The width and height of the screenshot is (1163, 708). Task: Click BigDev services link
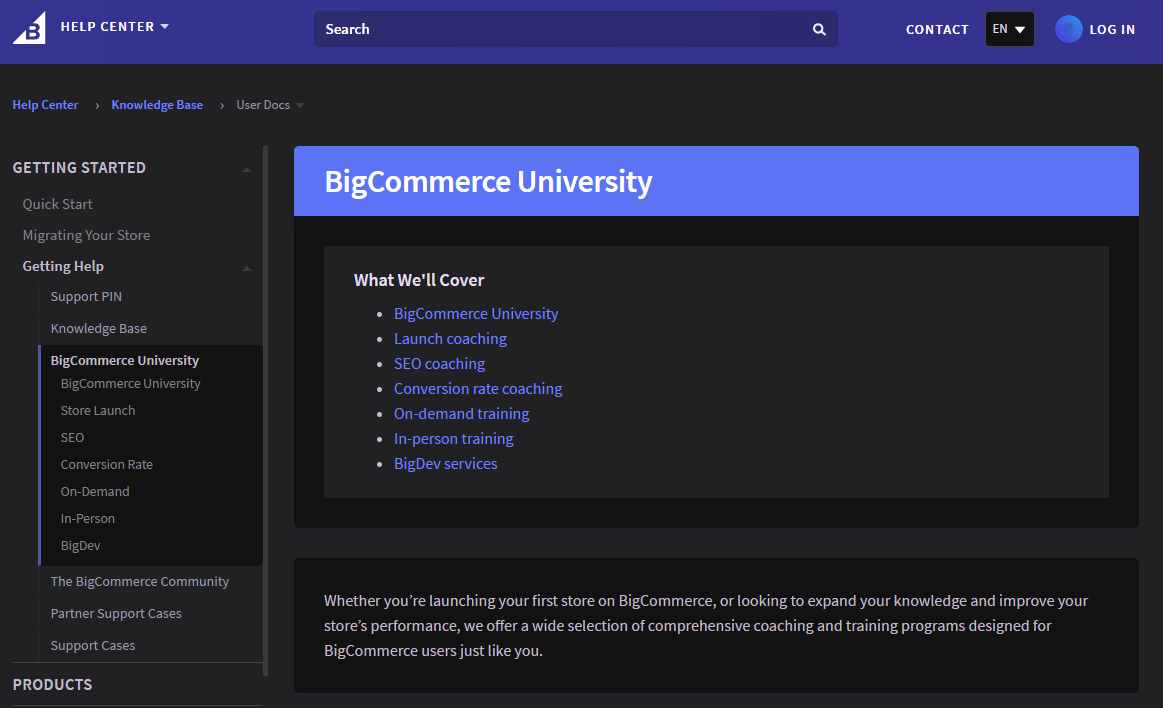[446, 464]
